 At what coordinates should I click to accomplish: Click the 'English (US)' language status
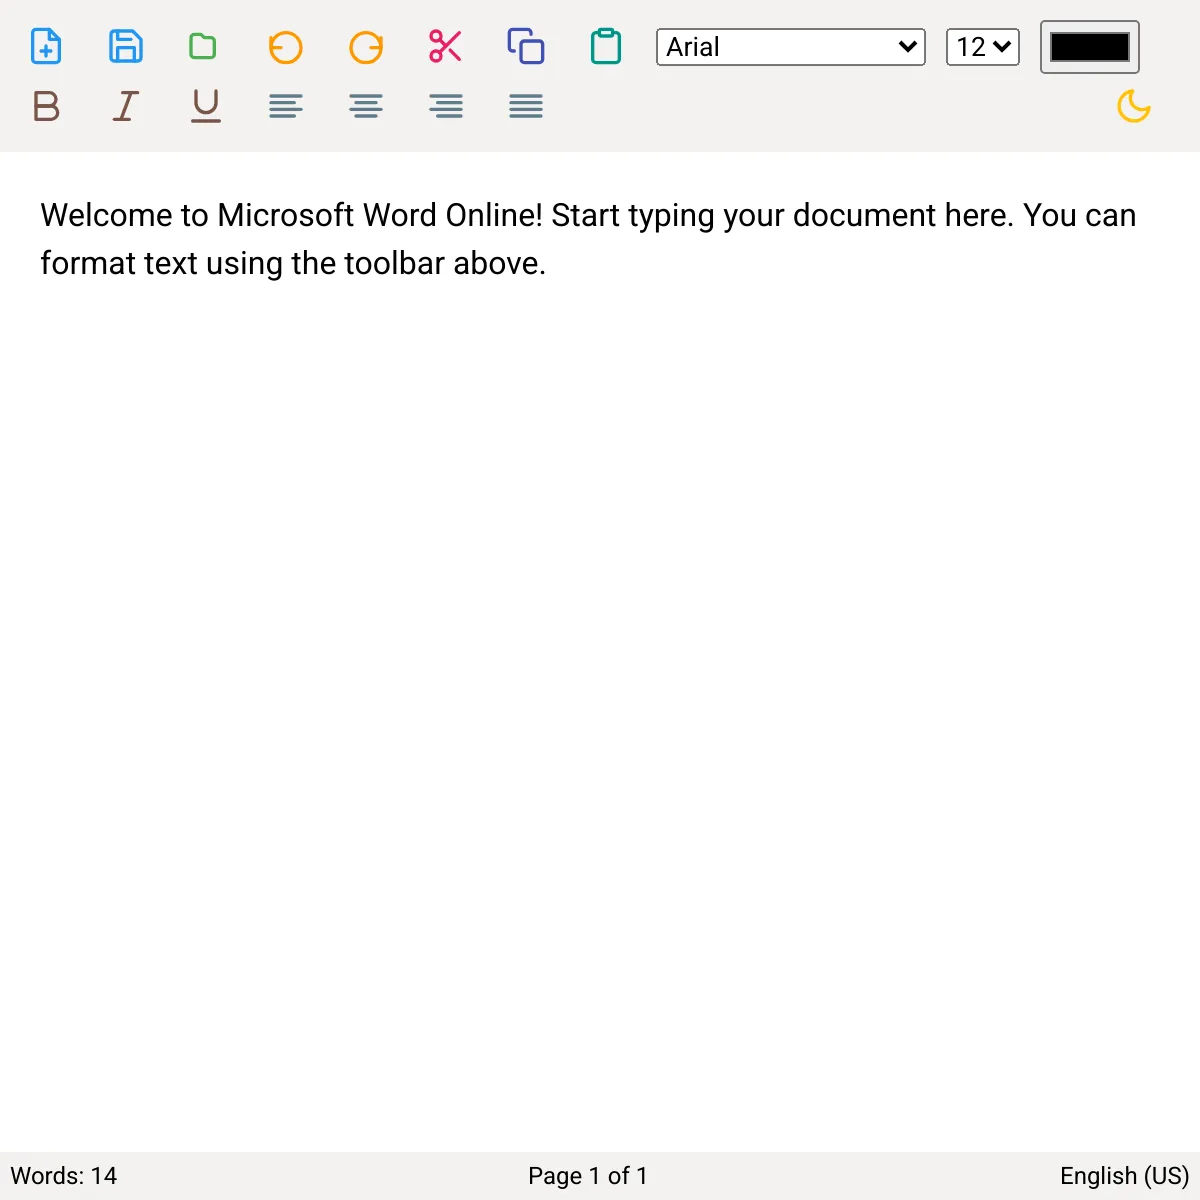pyautogui.click(x=1125, y=1176)
